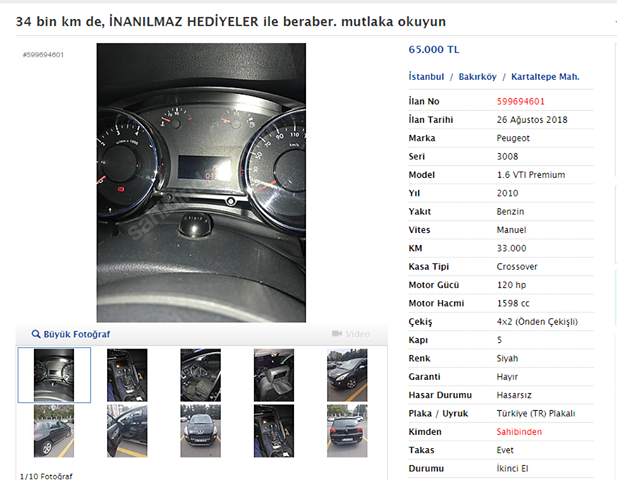The image size is (617, 480).
Task: Click the Video camera icon
Action: click(337, 334)
